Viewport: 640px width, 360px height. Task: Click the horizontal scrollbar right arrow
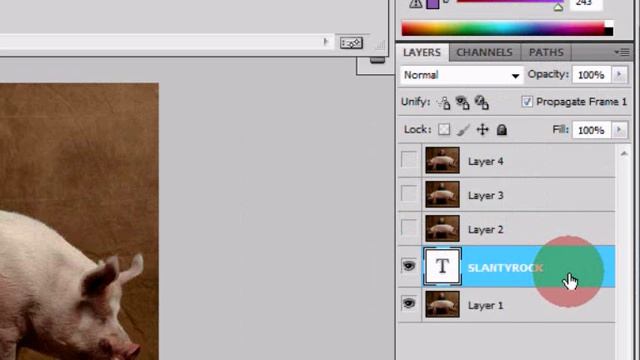(325, 42)
